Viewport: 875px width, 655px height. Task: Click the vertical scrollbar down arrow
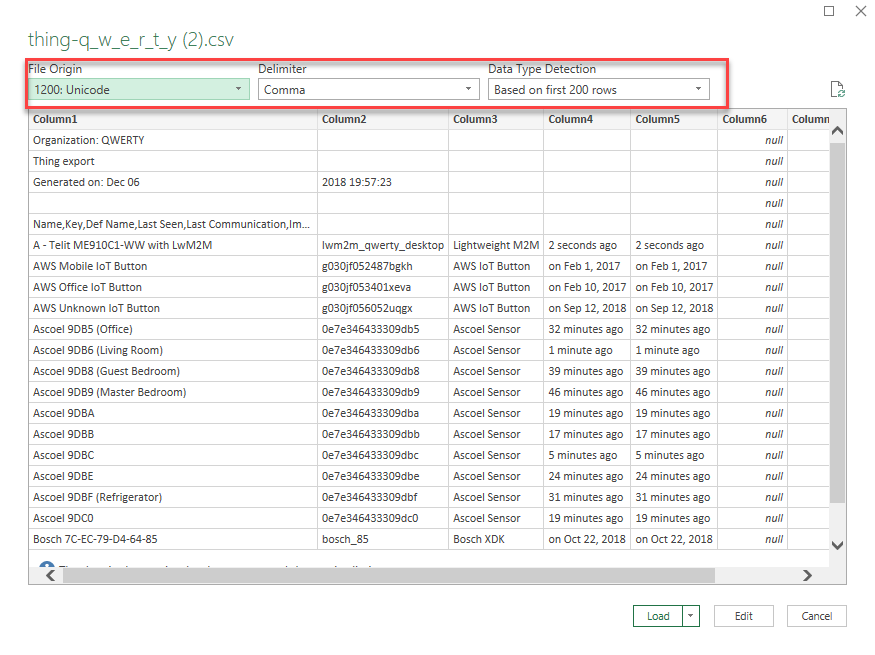point(838,545)
